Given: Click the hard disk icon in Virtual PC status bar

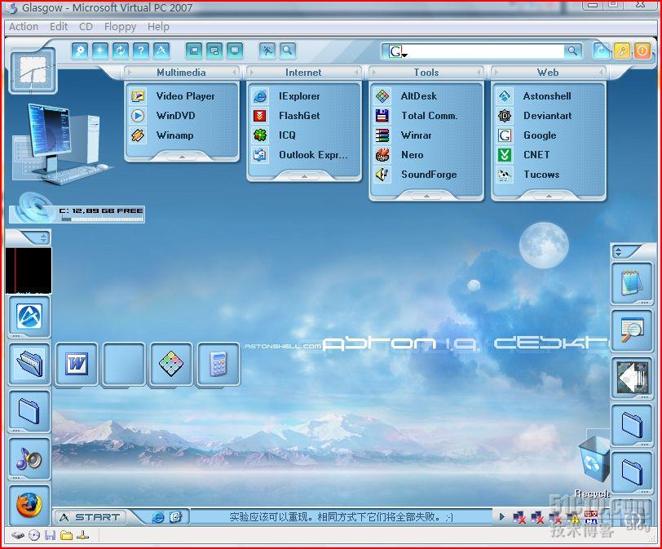Looking at the screenshot, I should click(18, 536).
